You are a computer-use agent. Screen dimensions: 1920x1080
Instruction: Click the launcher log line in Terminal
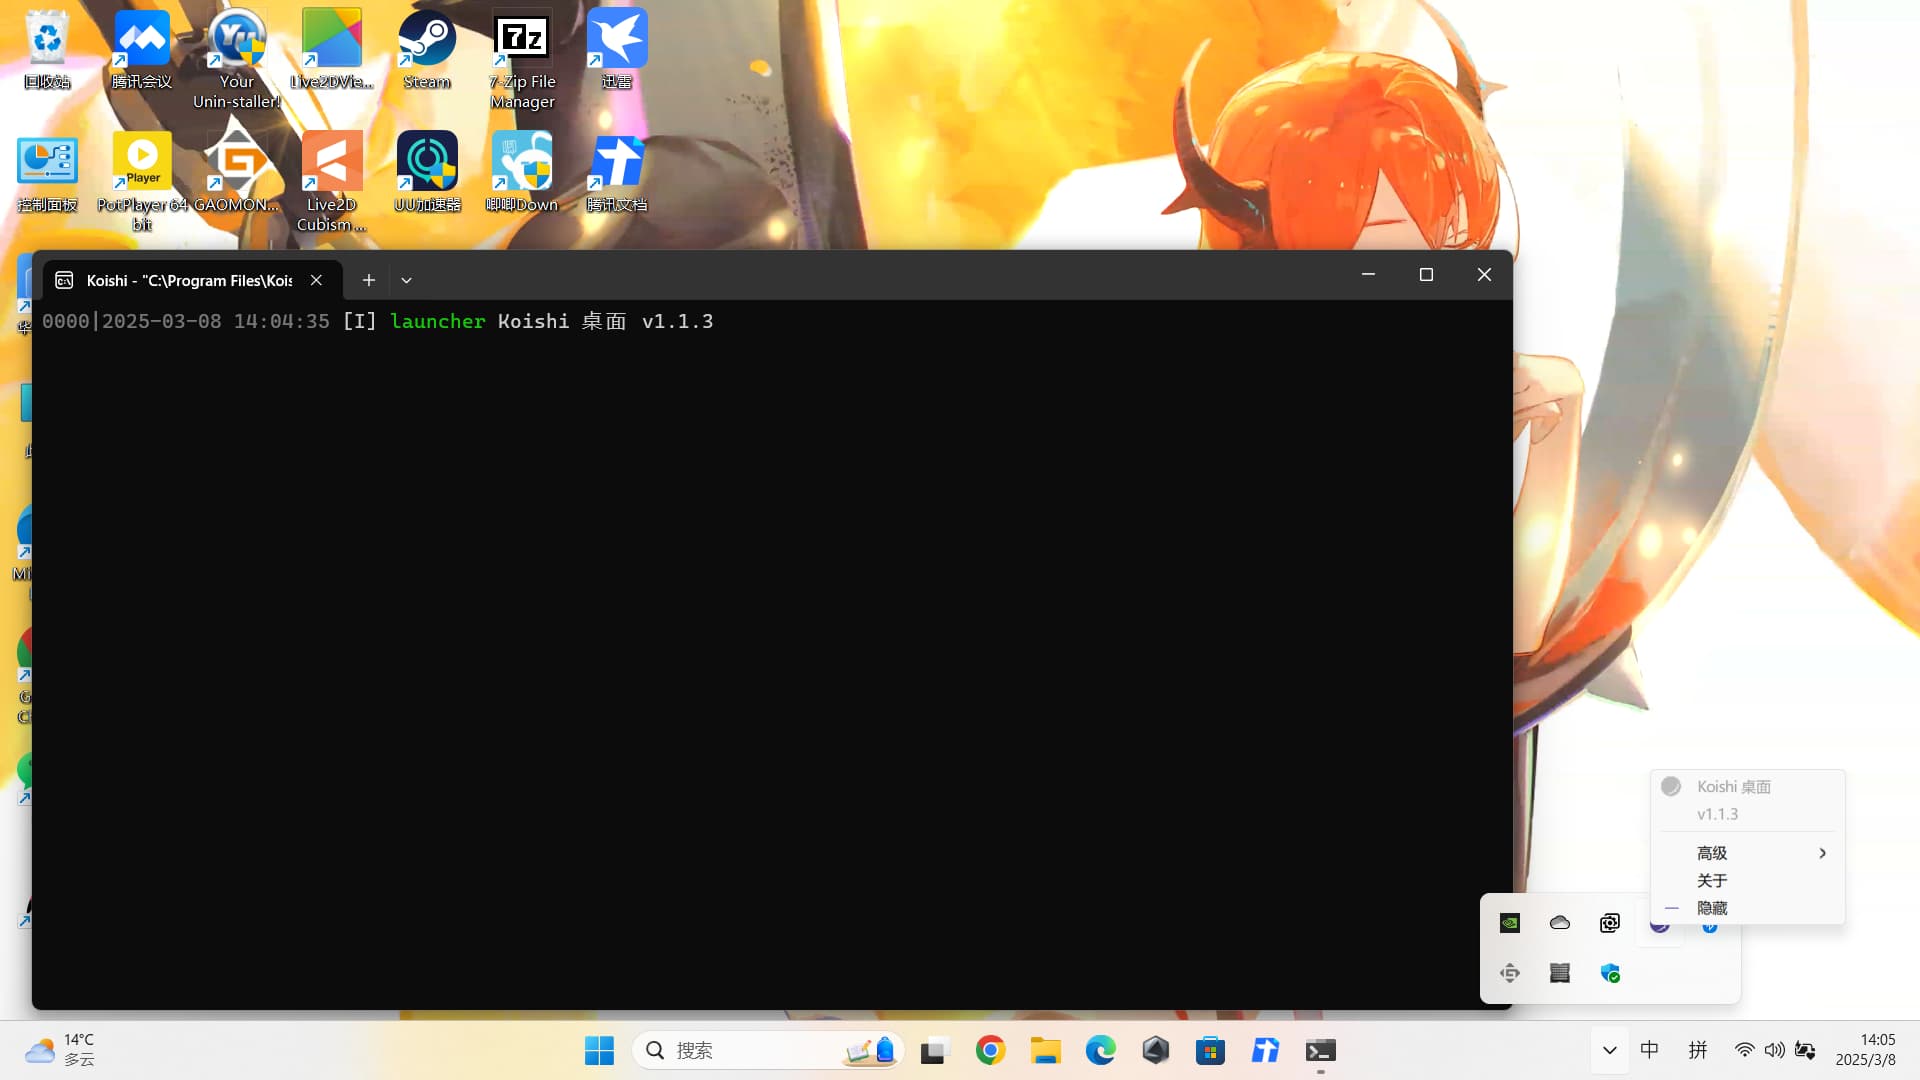pos(377,321)
